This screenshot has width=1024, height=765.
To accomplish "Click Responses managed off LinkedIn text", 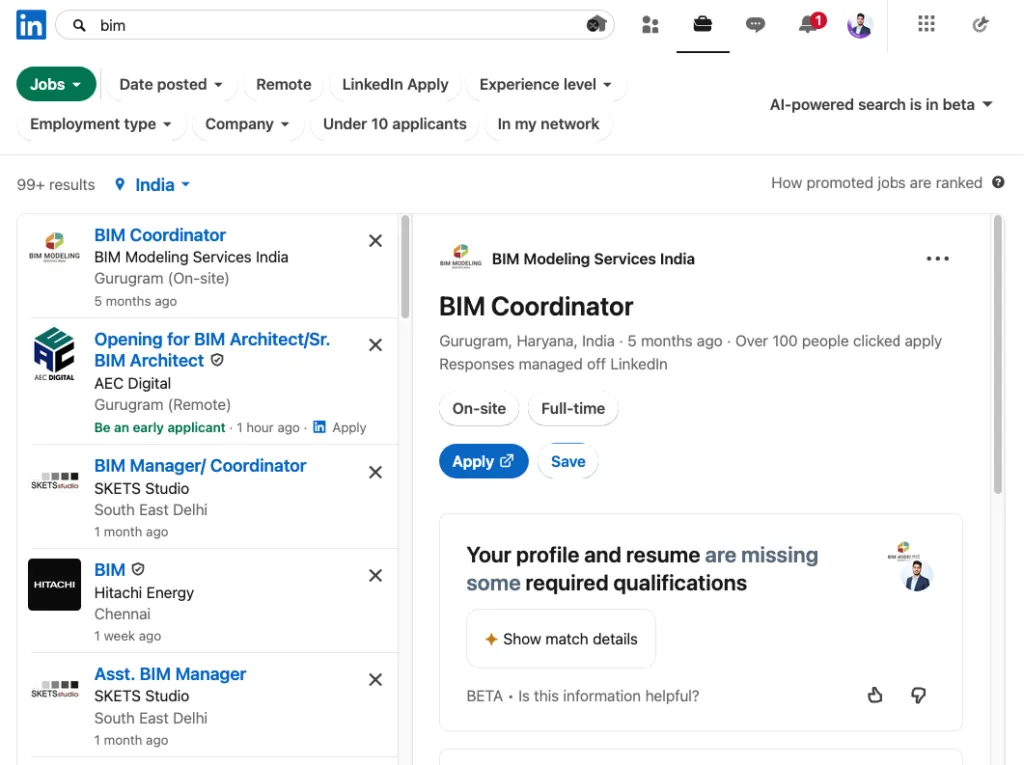I will tap(553, 365).
